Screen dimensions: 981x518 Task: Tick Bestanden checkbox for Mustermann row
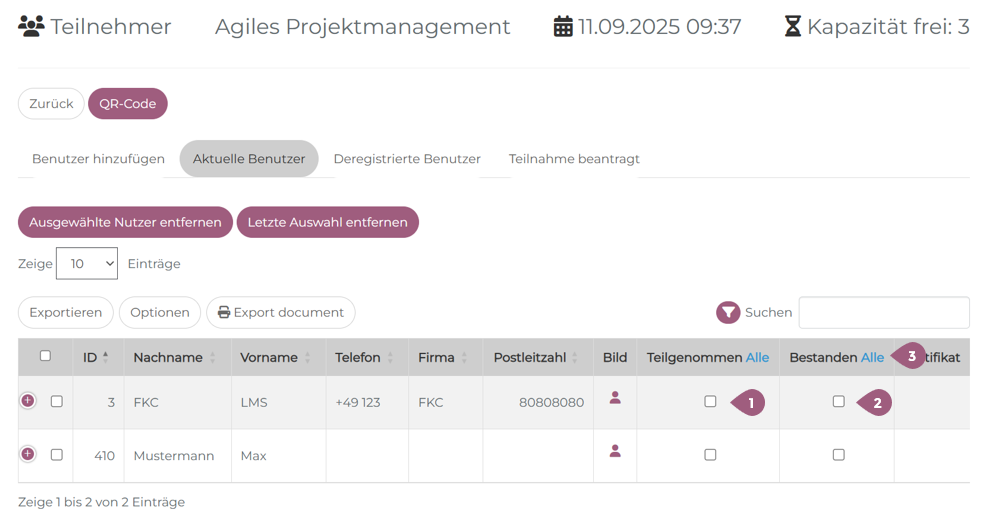[838, 455]
